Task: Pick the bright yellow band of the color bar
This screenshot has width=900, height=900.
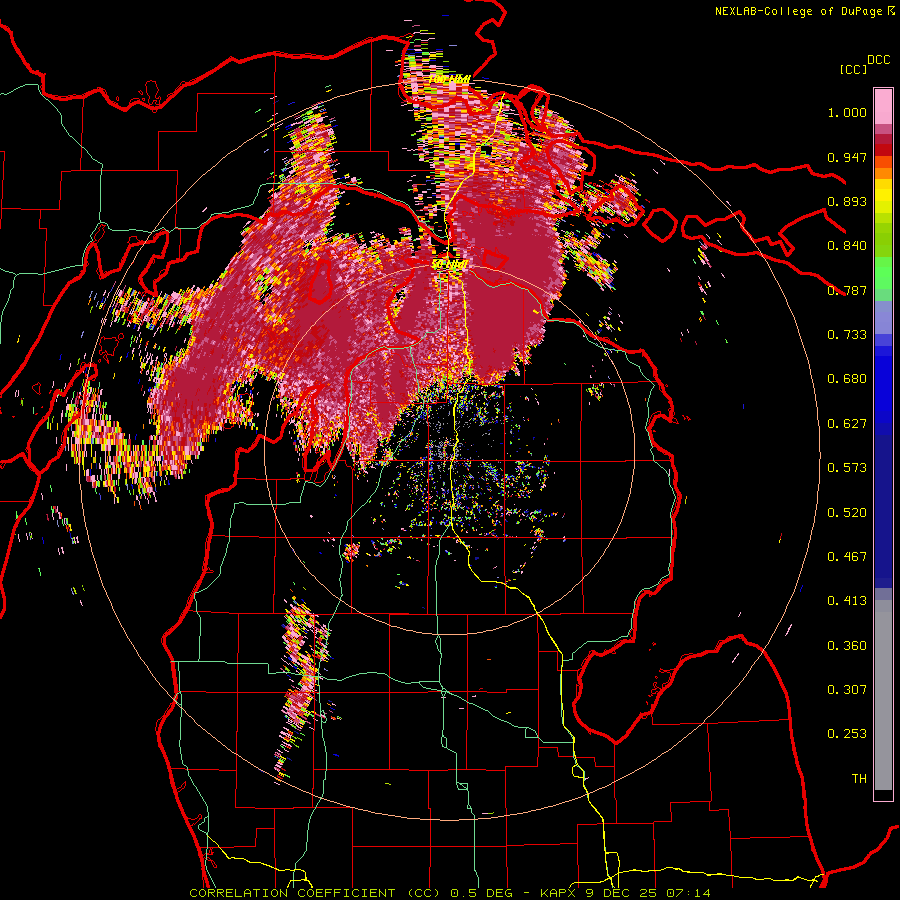Action: coord(883,197)
